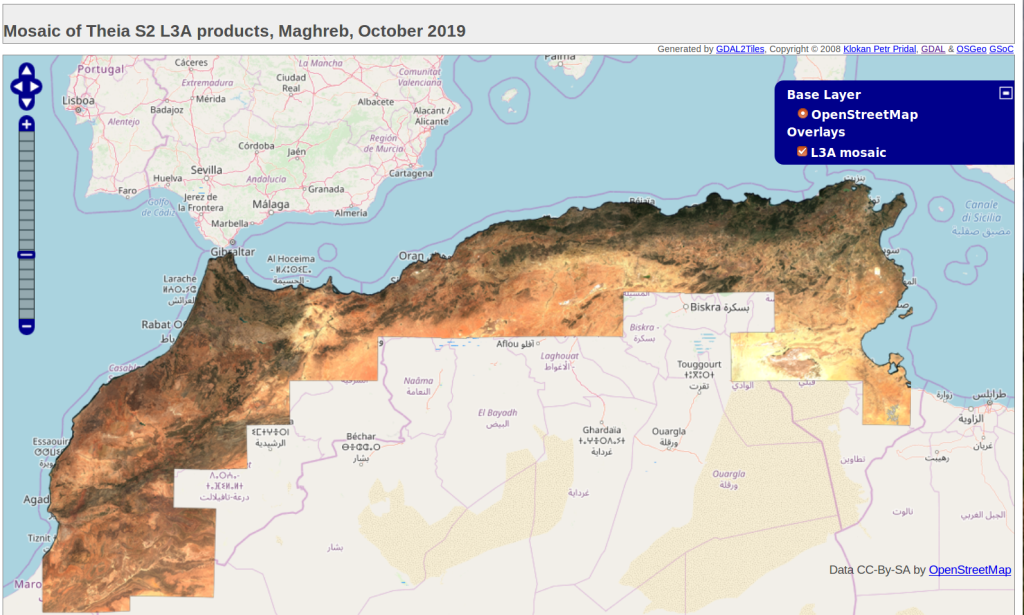Viewport: 1024px width, 615px height.
Task: Click the Granada label on map
Action: (x=326, y=189)
